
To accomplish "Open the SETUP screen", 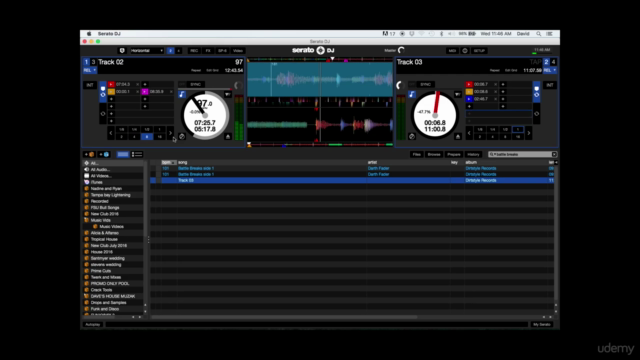I will [479, 51].
